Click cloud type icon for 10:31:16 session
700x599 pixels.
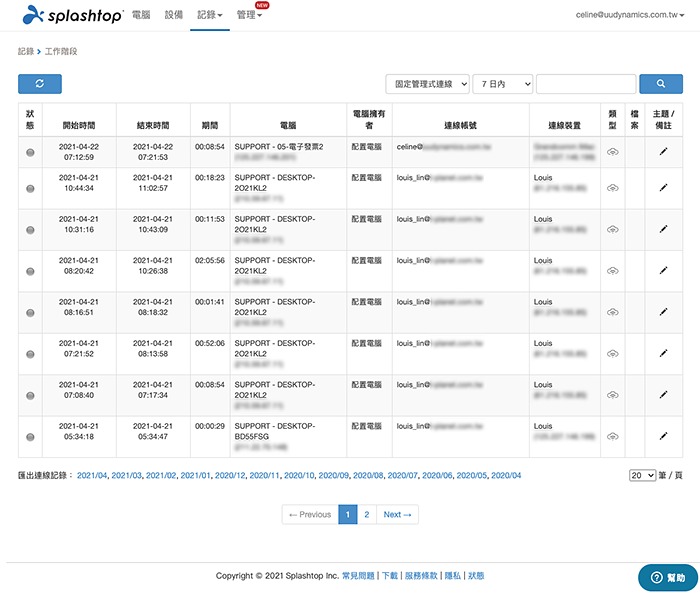(612, 229)
